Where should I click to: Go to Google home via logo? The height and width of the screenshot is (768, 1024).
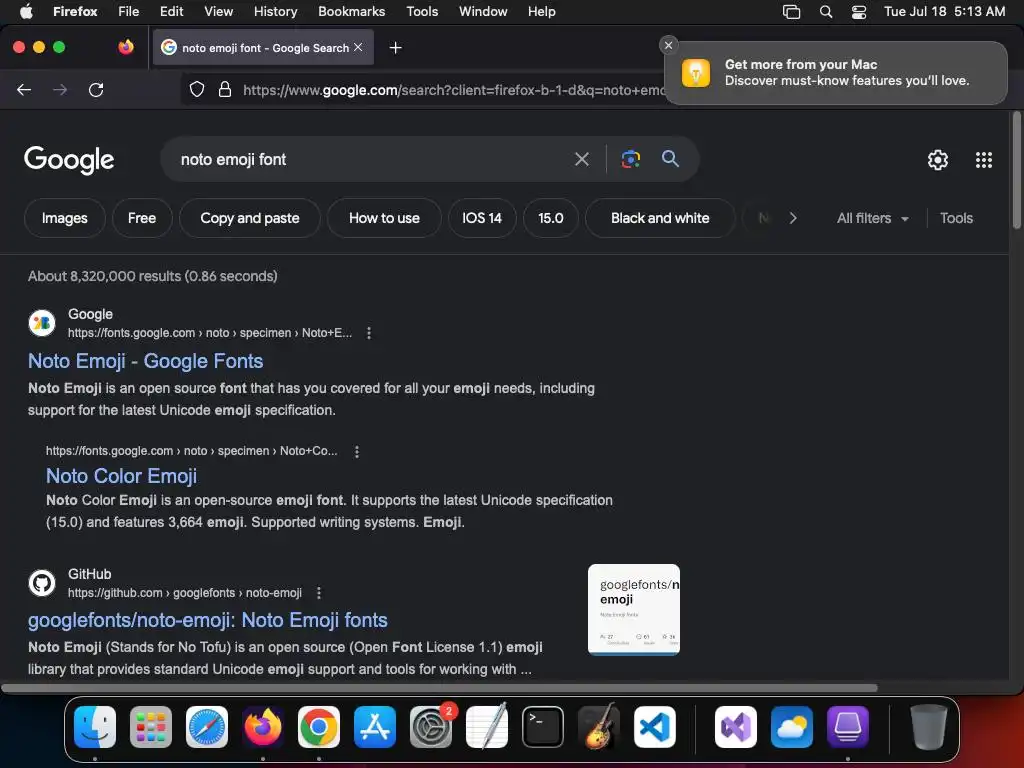[69, 160]
